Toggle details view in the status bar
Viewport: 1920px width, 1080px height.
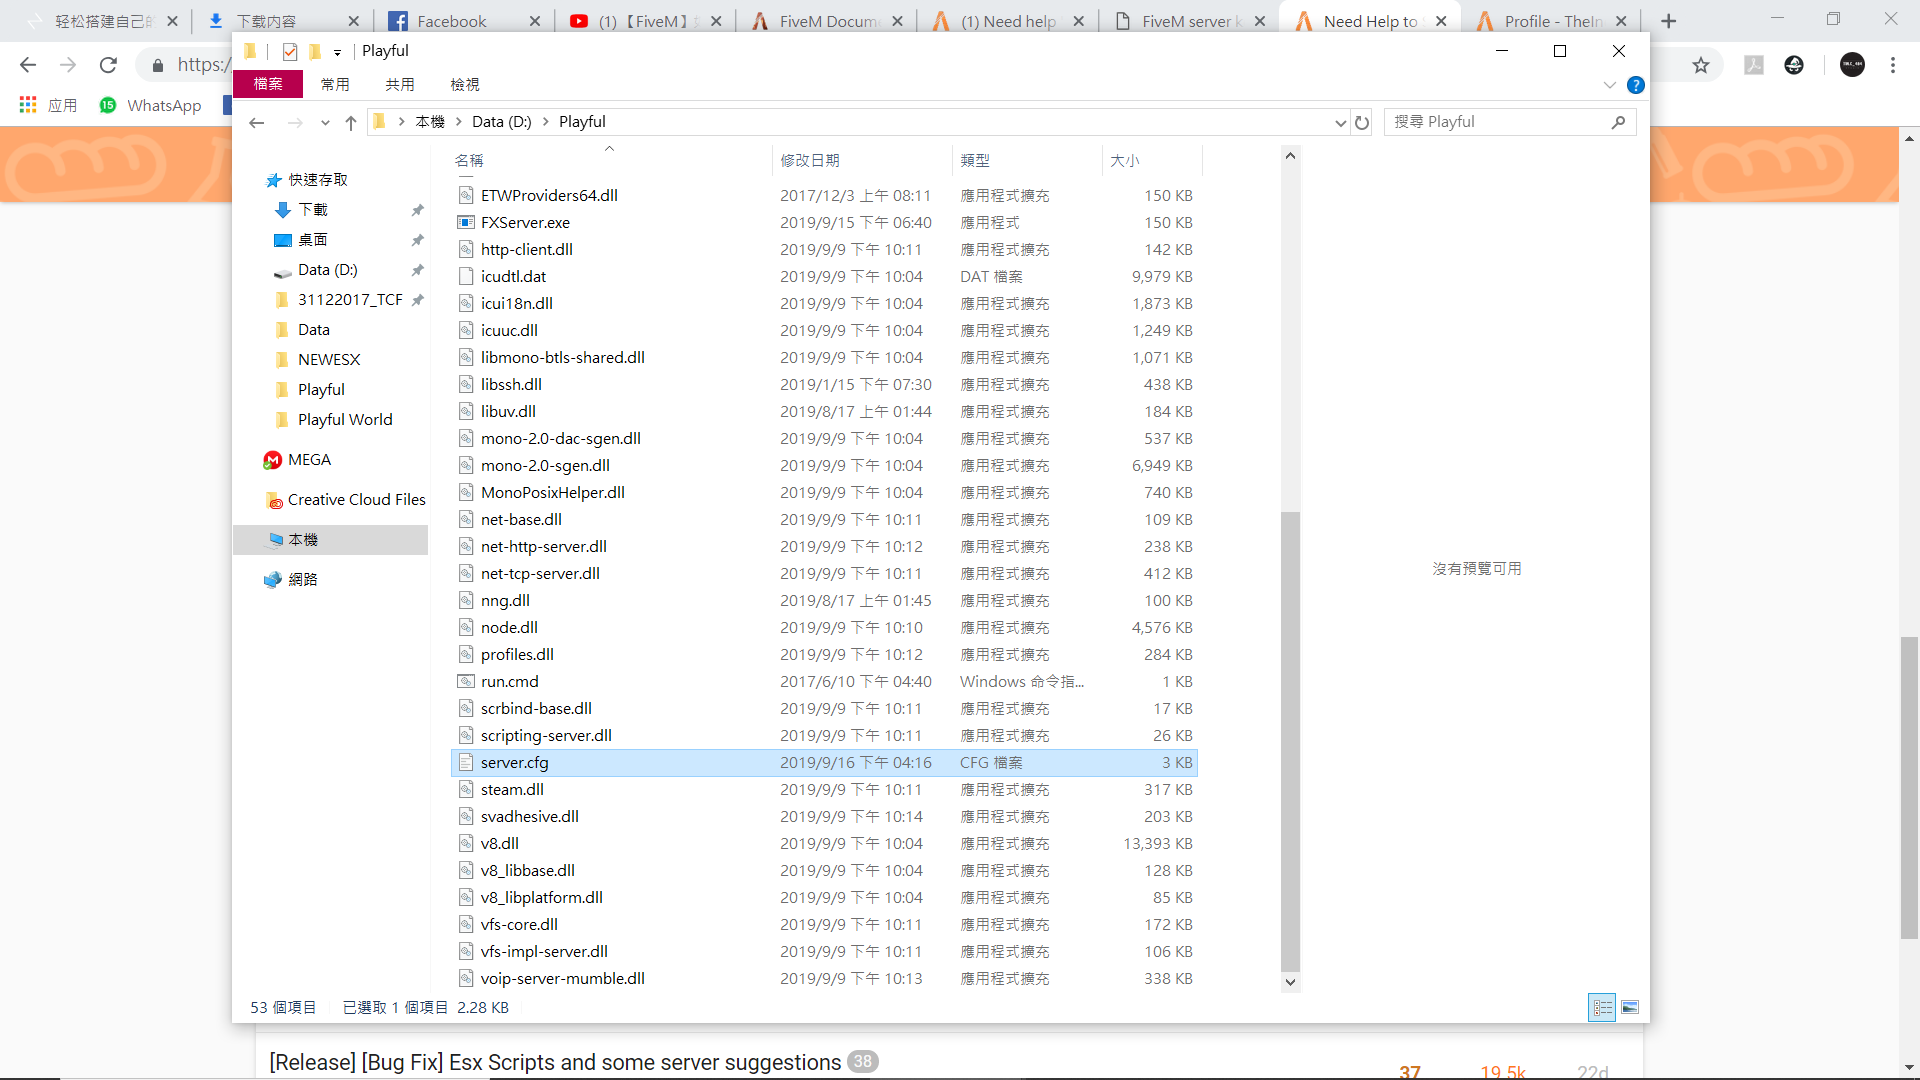(1601, 1007)
